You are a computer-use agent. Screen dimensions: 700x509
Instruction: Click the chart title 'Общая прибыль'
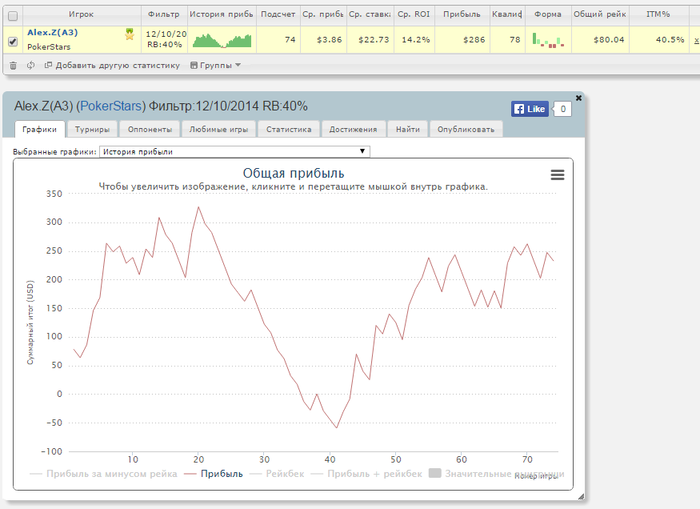[293, 173]
